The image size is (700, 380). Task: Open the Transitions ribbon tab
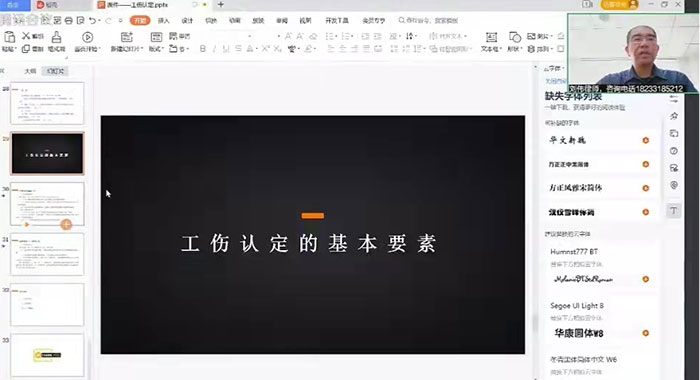point(211,21)
